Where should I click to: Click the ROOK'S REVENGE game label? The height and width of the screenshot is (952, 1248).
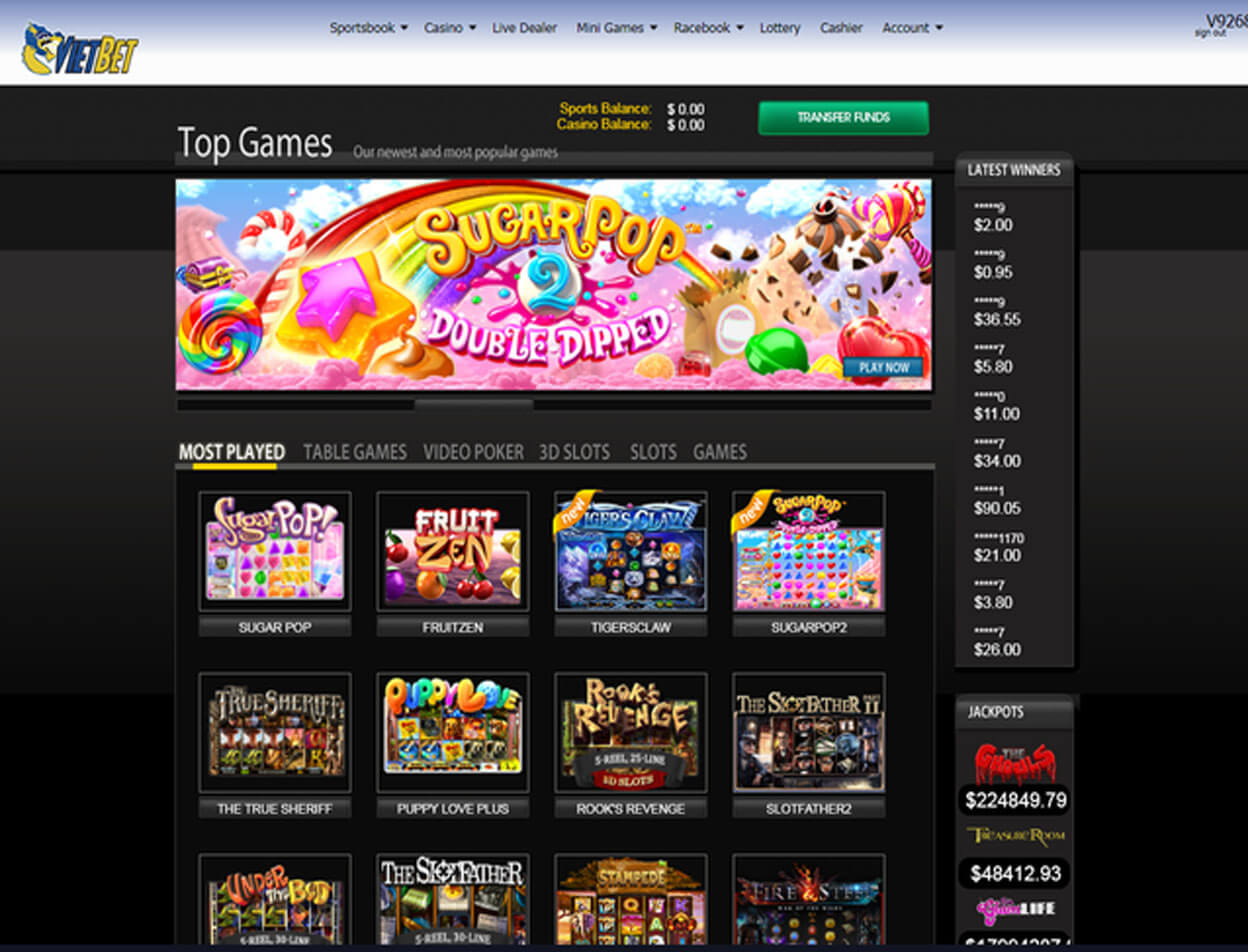631,808
